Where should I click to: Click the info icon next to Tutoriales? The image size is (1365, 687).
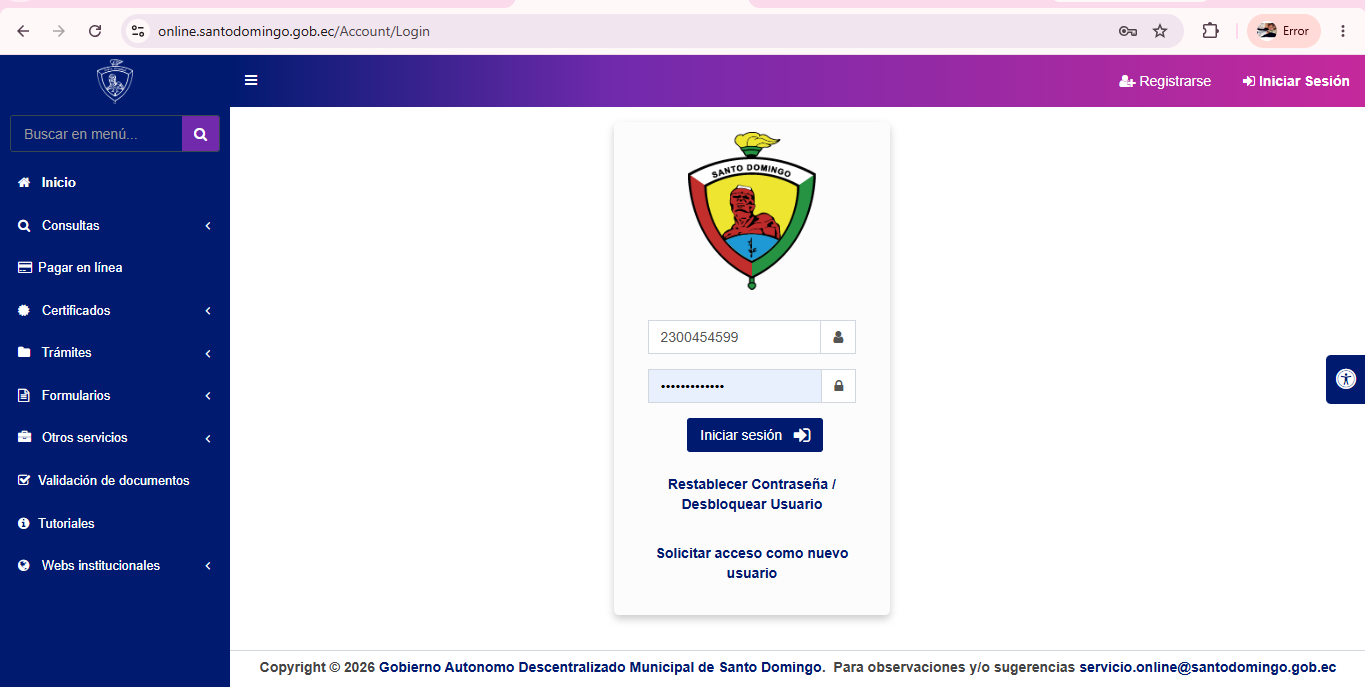(25, 523)
